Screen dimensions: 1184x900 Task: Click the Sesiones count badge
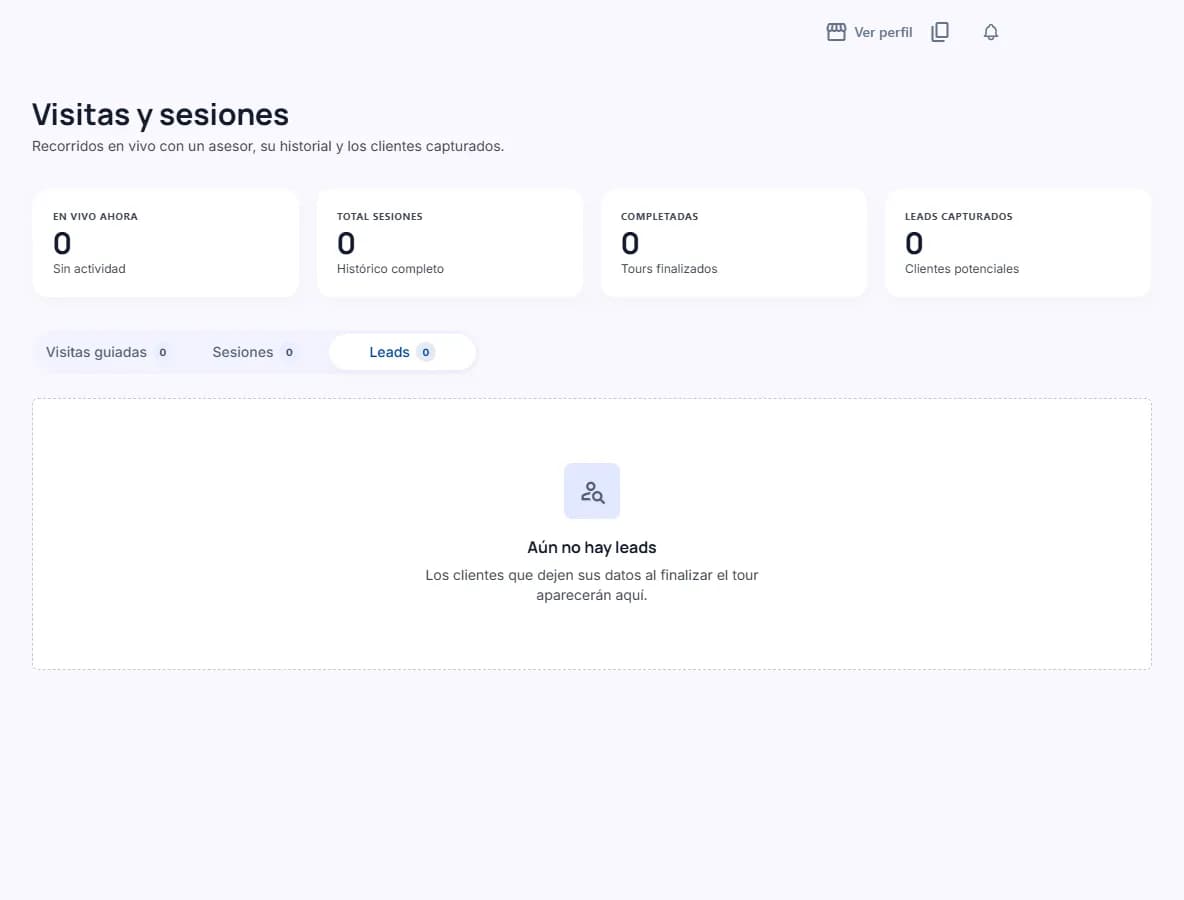pyautogui.click(x=288, y=353)
